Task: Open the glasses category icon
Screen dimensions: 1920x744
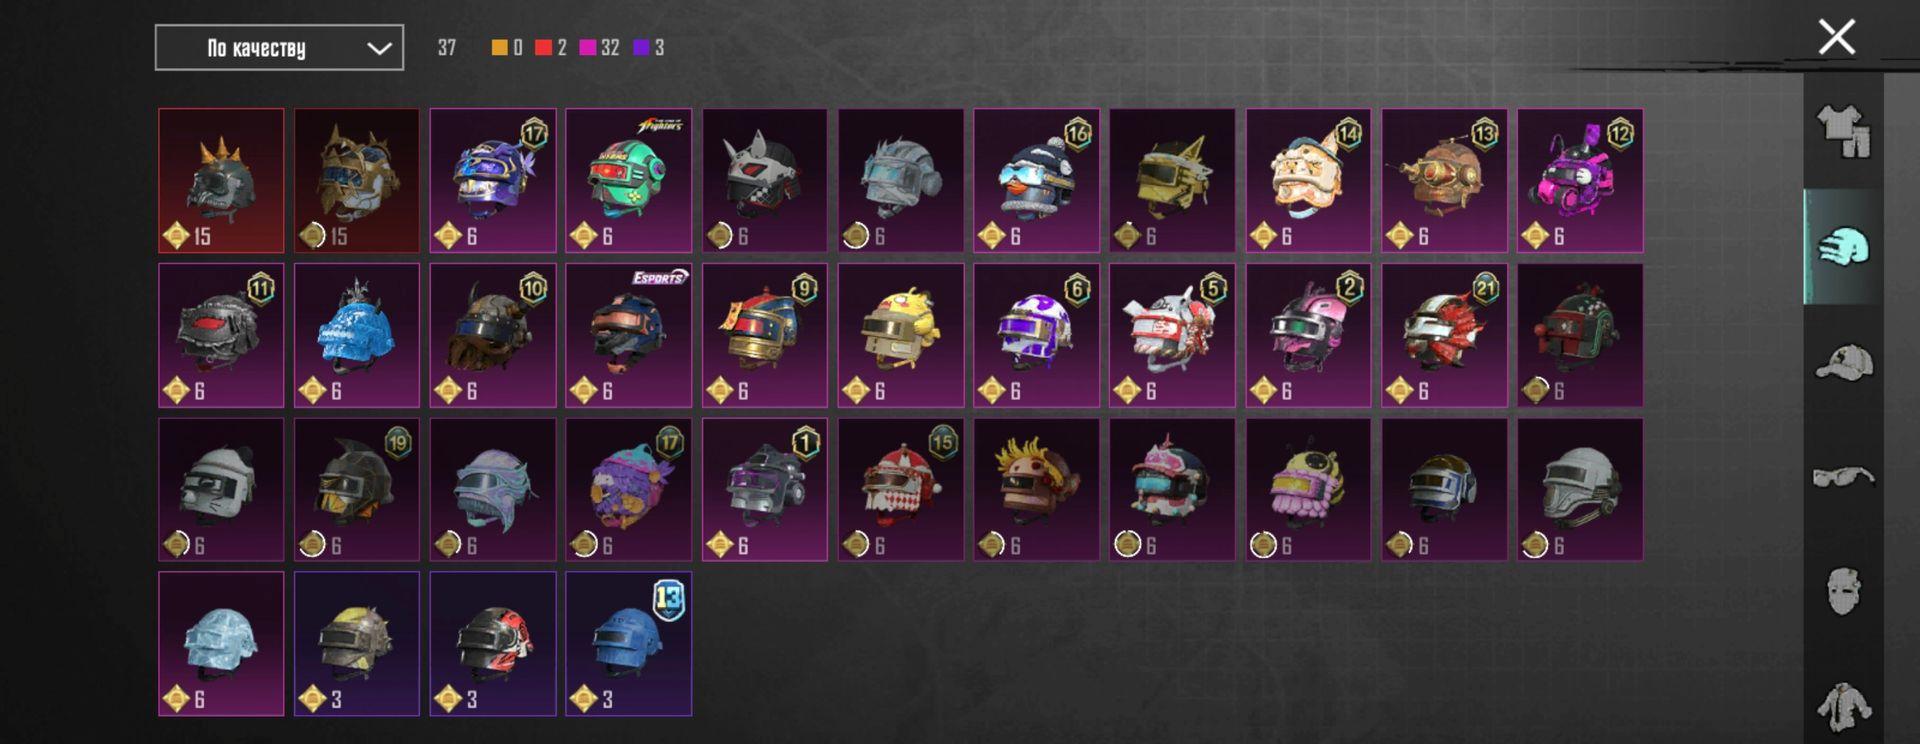Action: point(1843,477)
